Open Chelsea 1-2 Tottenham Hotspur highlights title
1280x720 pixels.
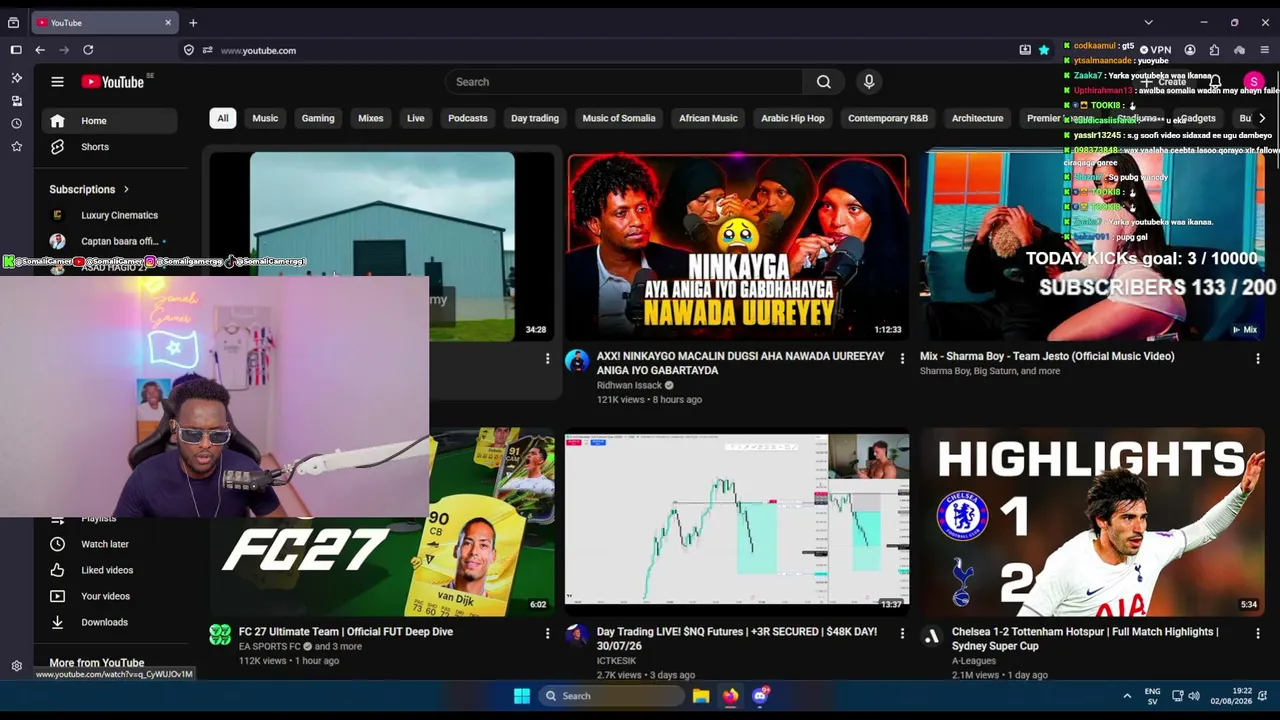1085,639
